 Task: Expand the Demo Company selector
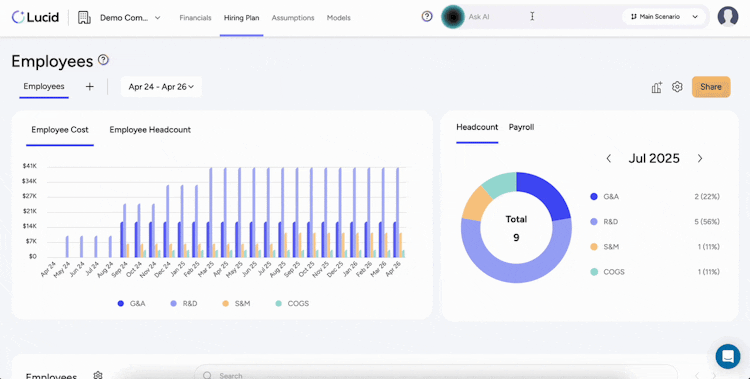130,18
